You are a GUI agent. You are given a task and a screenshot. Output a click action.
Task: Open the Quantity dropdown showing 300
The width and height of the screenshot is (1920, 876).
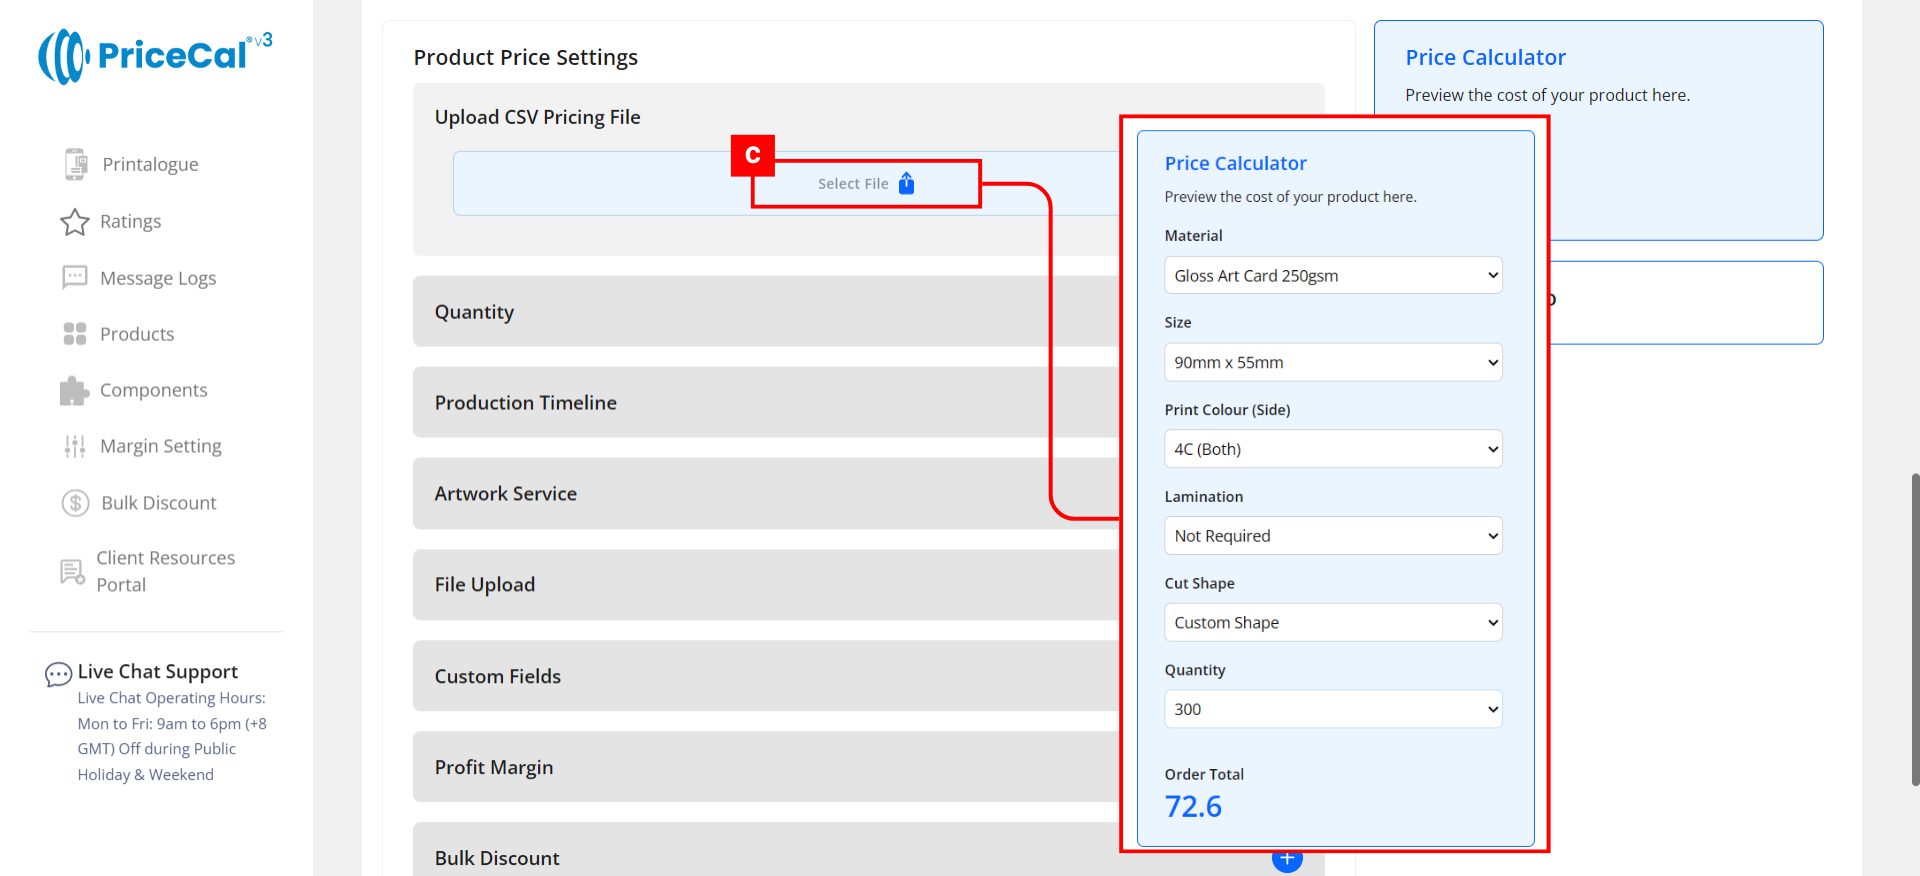1332,709
